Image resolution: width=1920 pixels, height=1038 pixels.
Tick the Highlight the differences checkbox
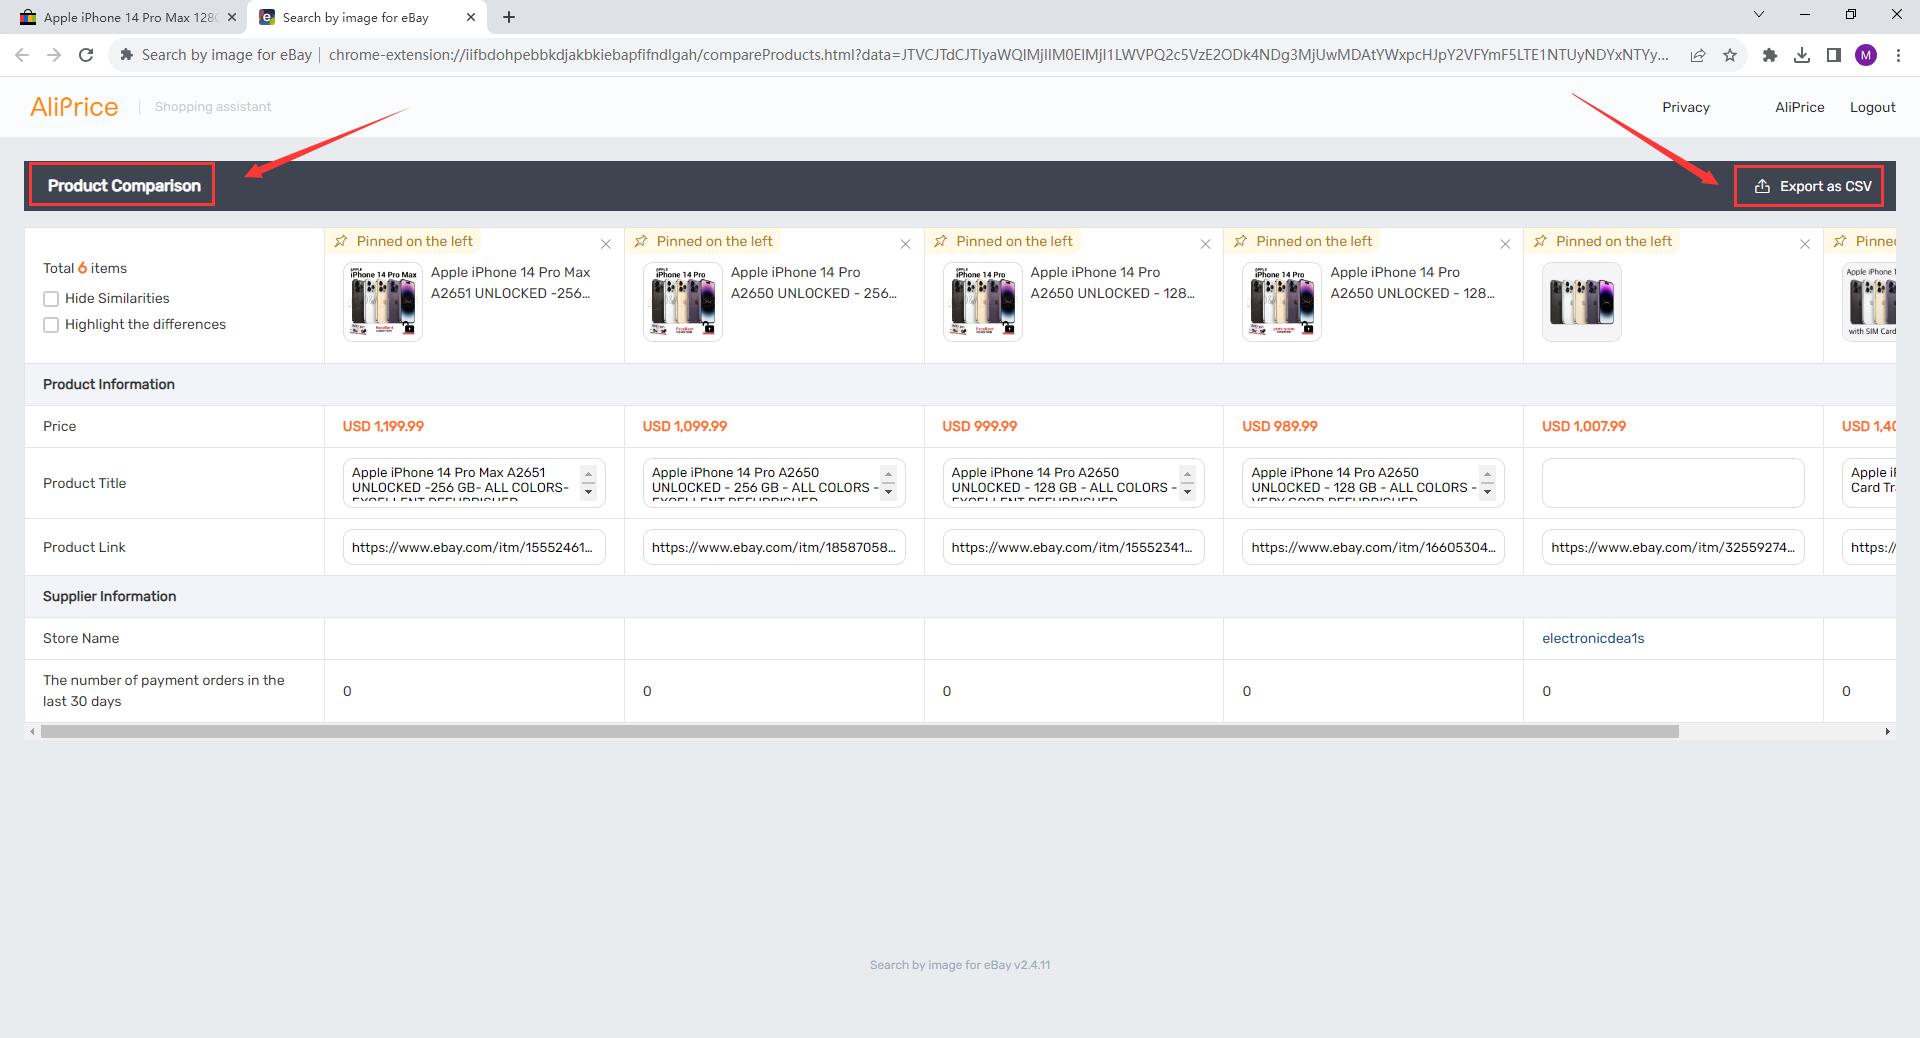(x=51, y=325)
